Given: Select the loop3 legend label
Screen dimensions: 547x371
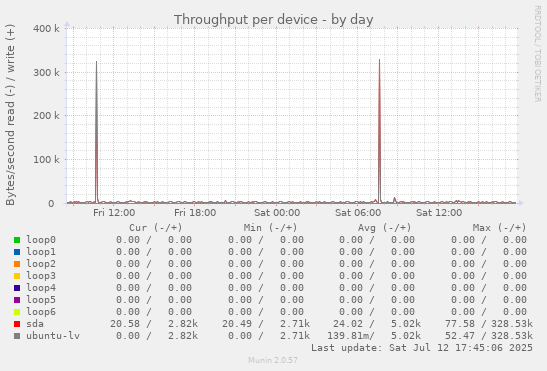Looking at the screenshot, I should [x=41, y=276].
